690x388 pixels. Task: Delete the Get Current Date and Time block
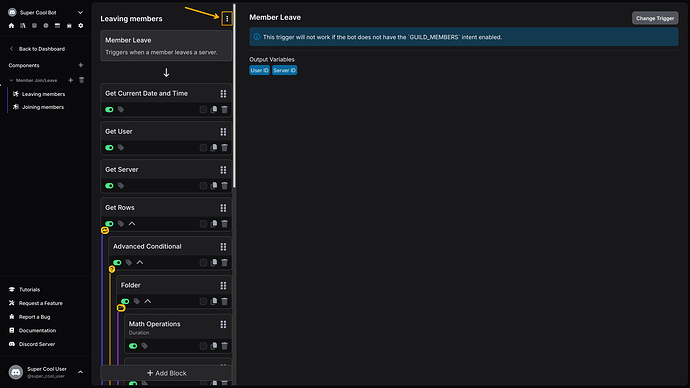pyautogui.click(x=224, y=110)
